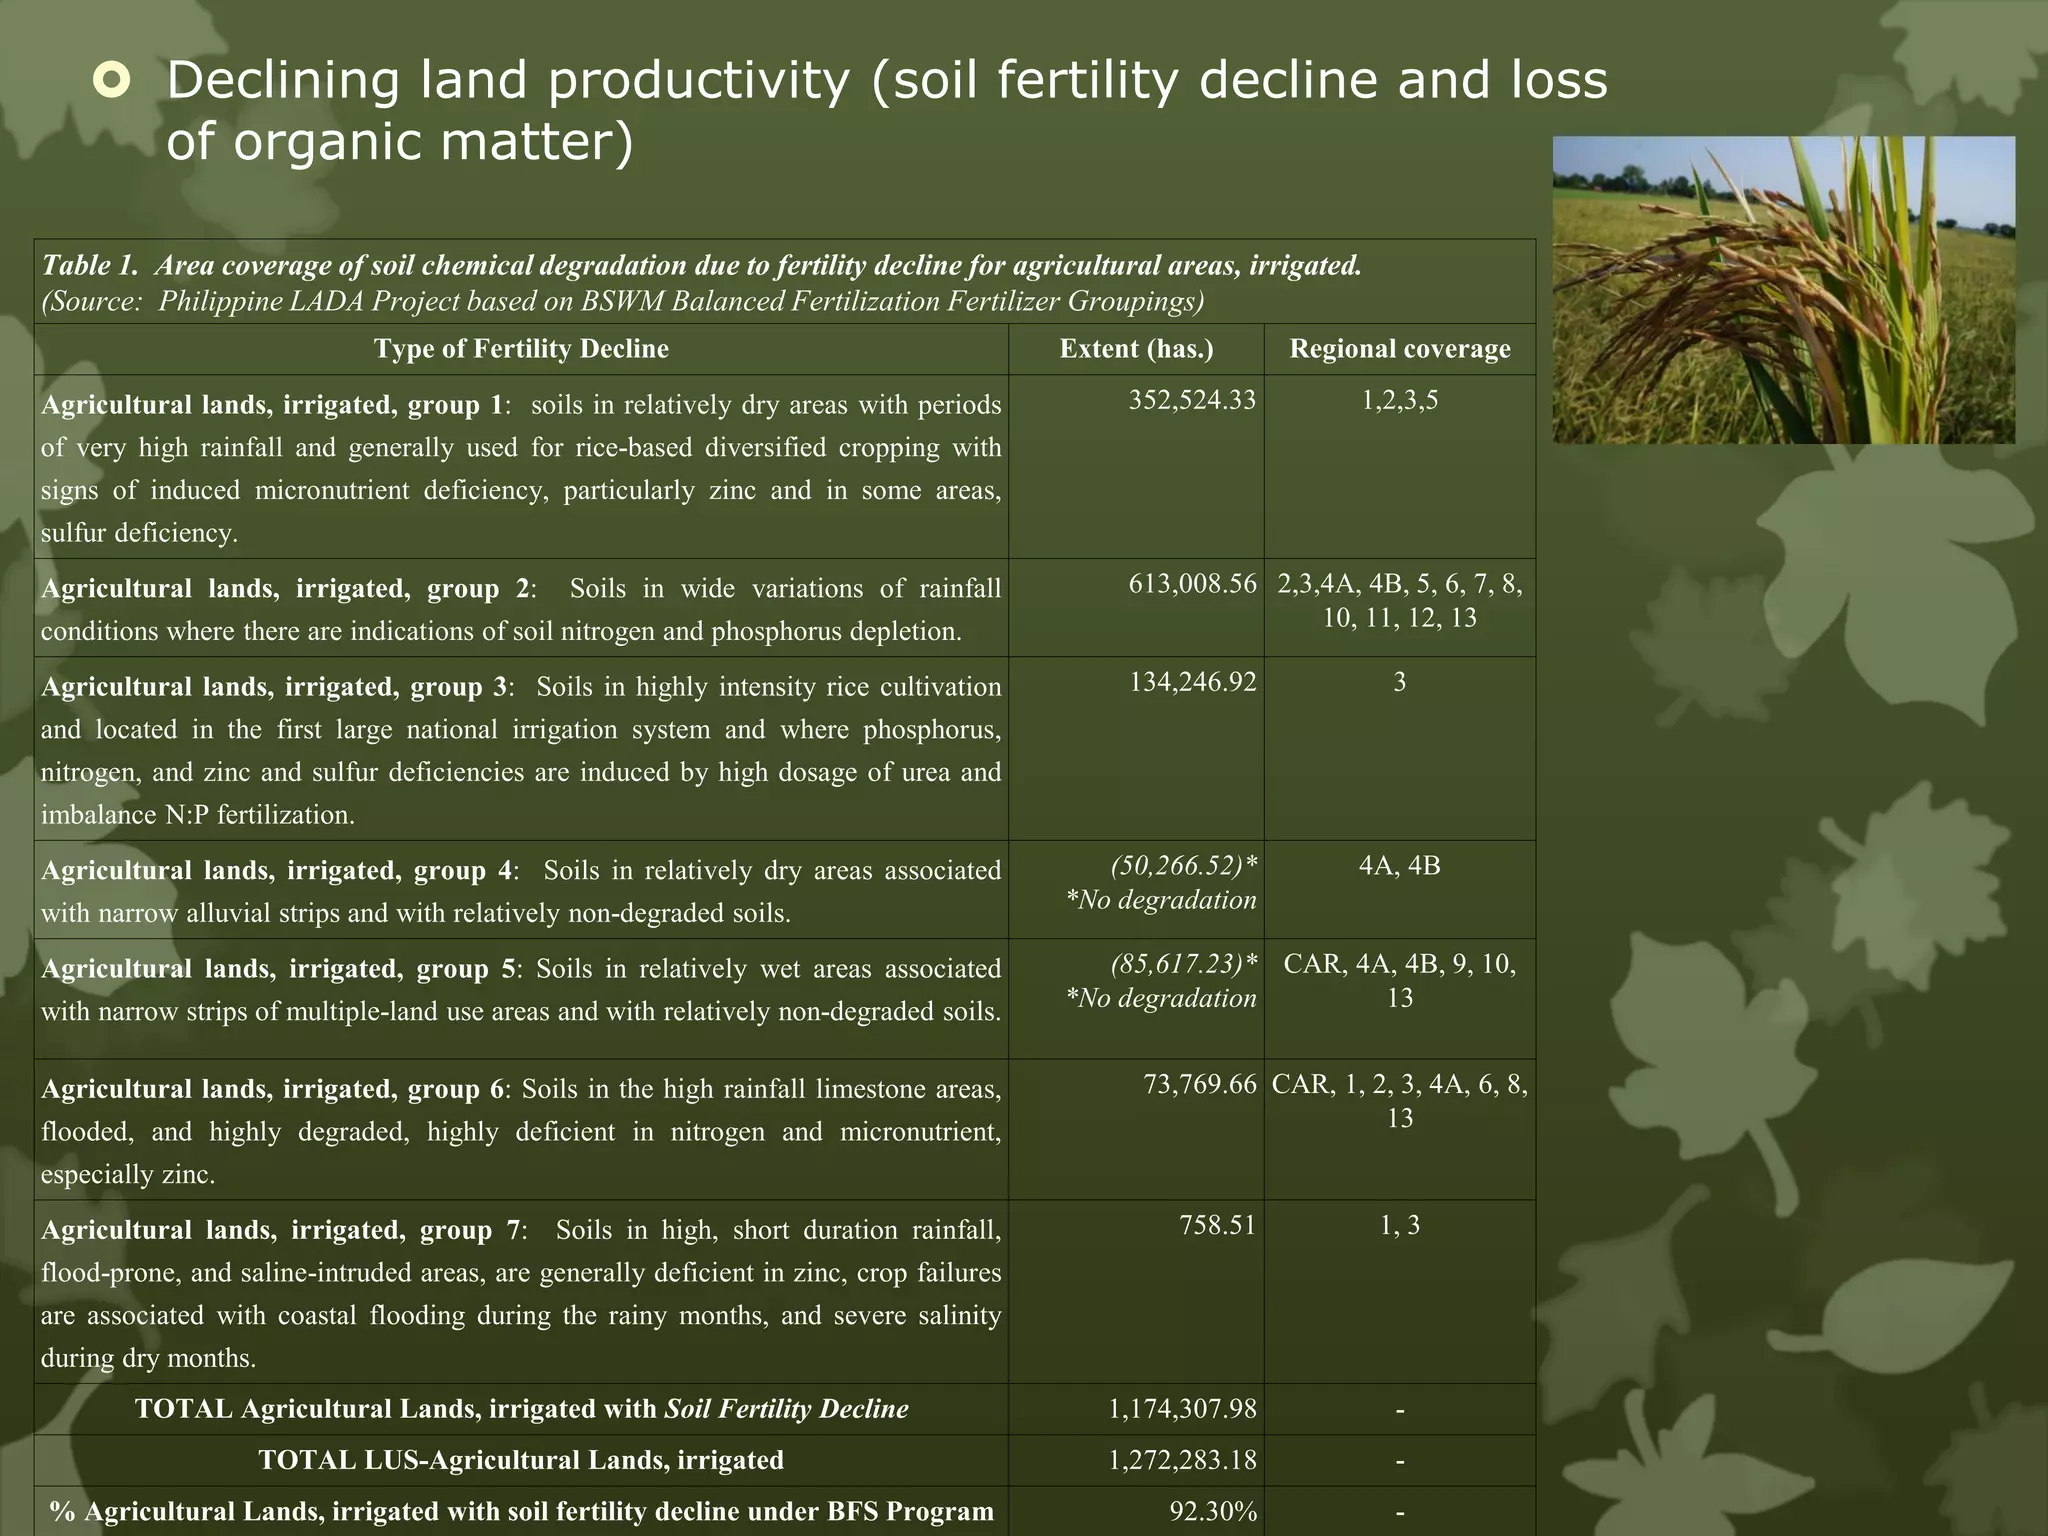Click the group 2 regional coverage cell
2048x1536 pixels.
[1399, 600]
